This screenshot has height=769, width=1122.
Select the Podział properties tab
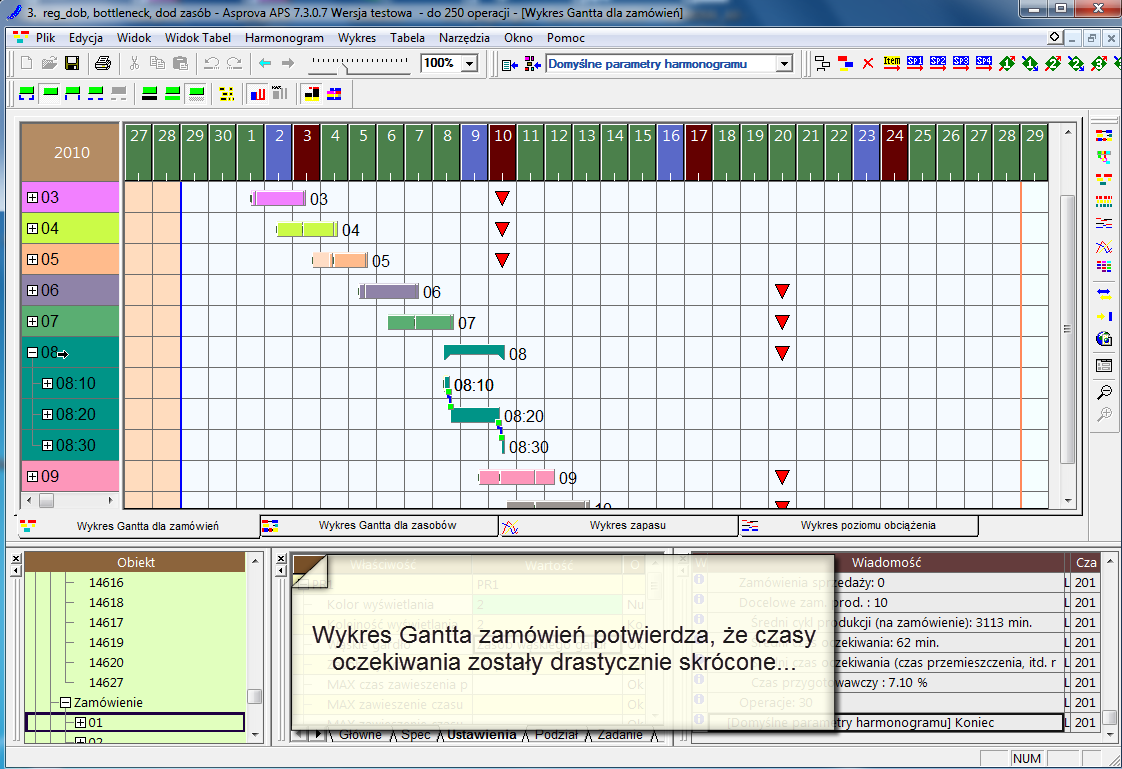(556, 735)
